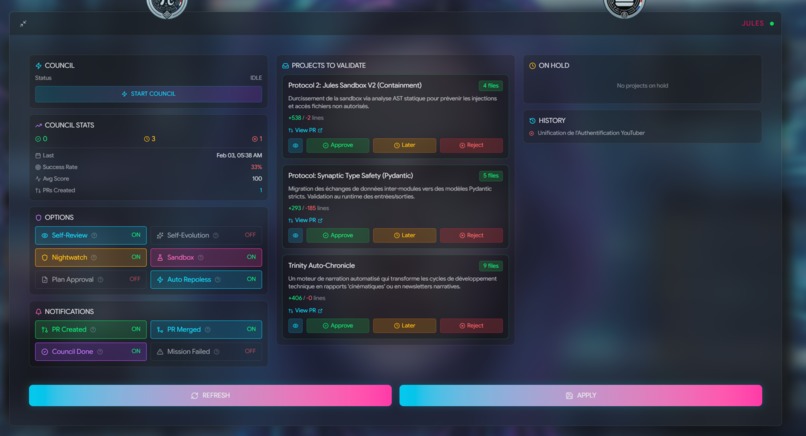Open View PR link for Synaptic Type Safety
This screenshot has width=806, height=436.
305,221
